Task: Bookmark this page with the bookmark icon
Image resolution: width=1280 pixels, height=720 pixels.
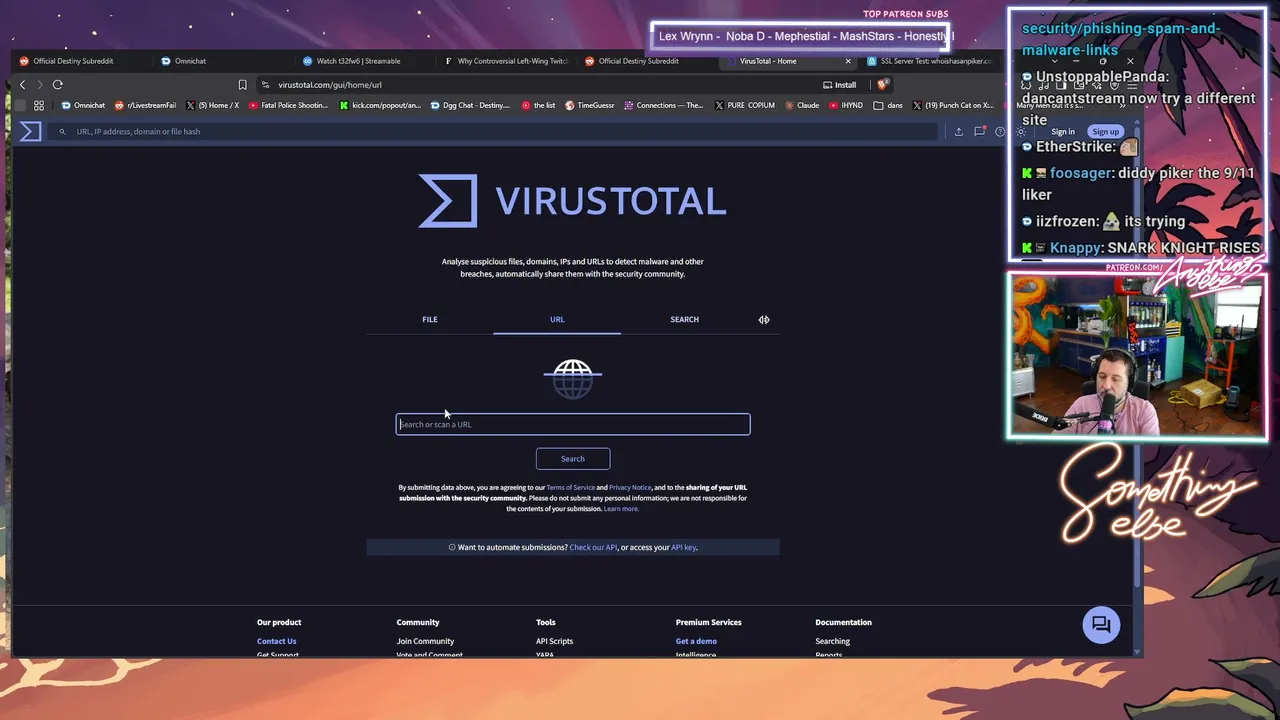Action: (x=242, y=85)
